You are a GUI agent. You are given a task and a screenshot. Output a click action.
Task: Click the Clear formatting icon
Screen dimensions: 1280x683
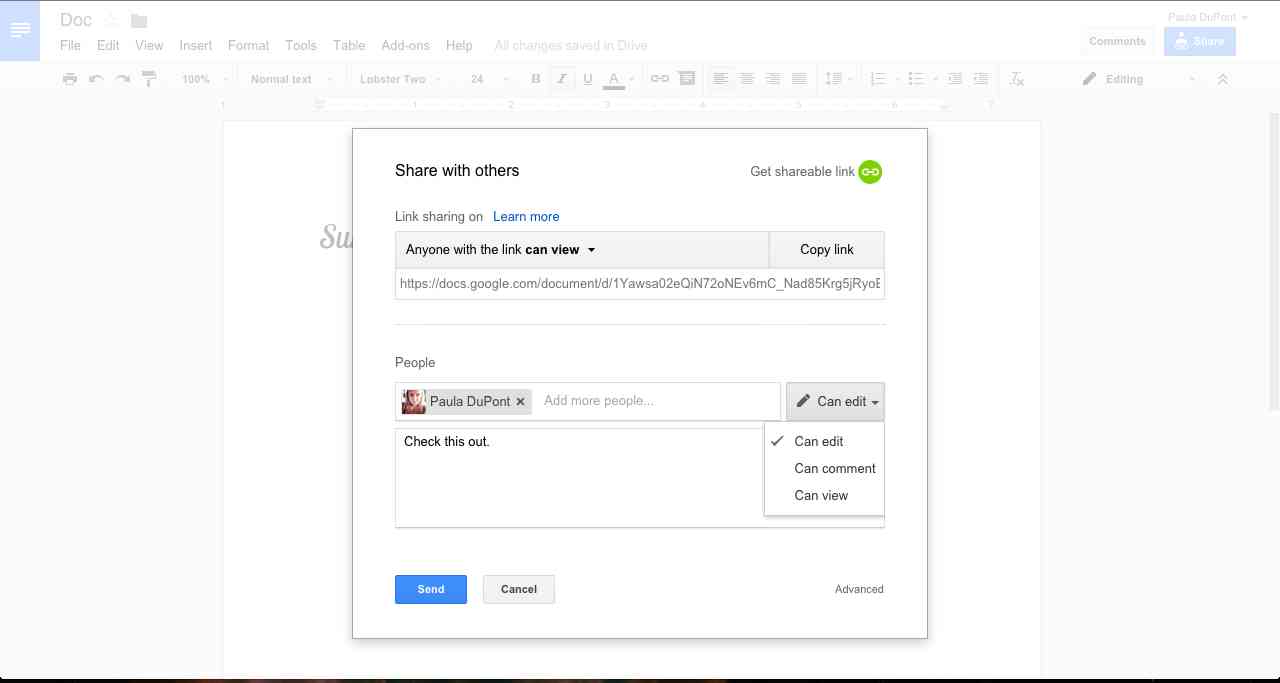1016,78
